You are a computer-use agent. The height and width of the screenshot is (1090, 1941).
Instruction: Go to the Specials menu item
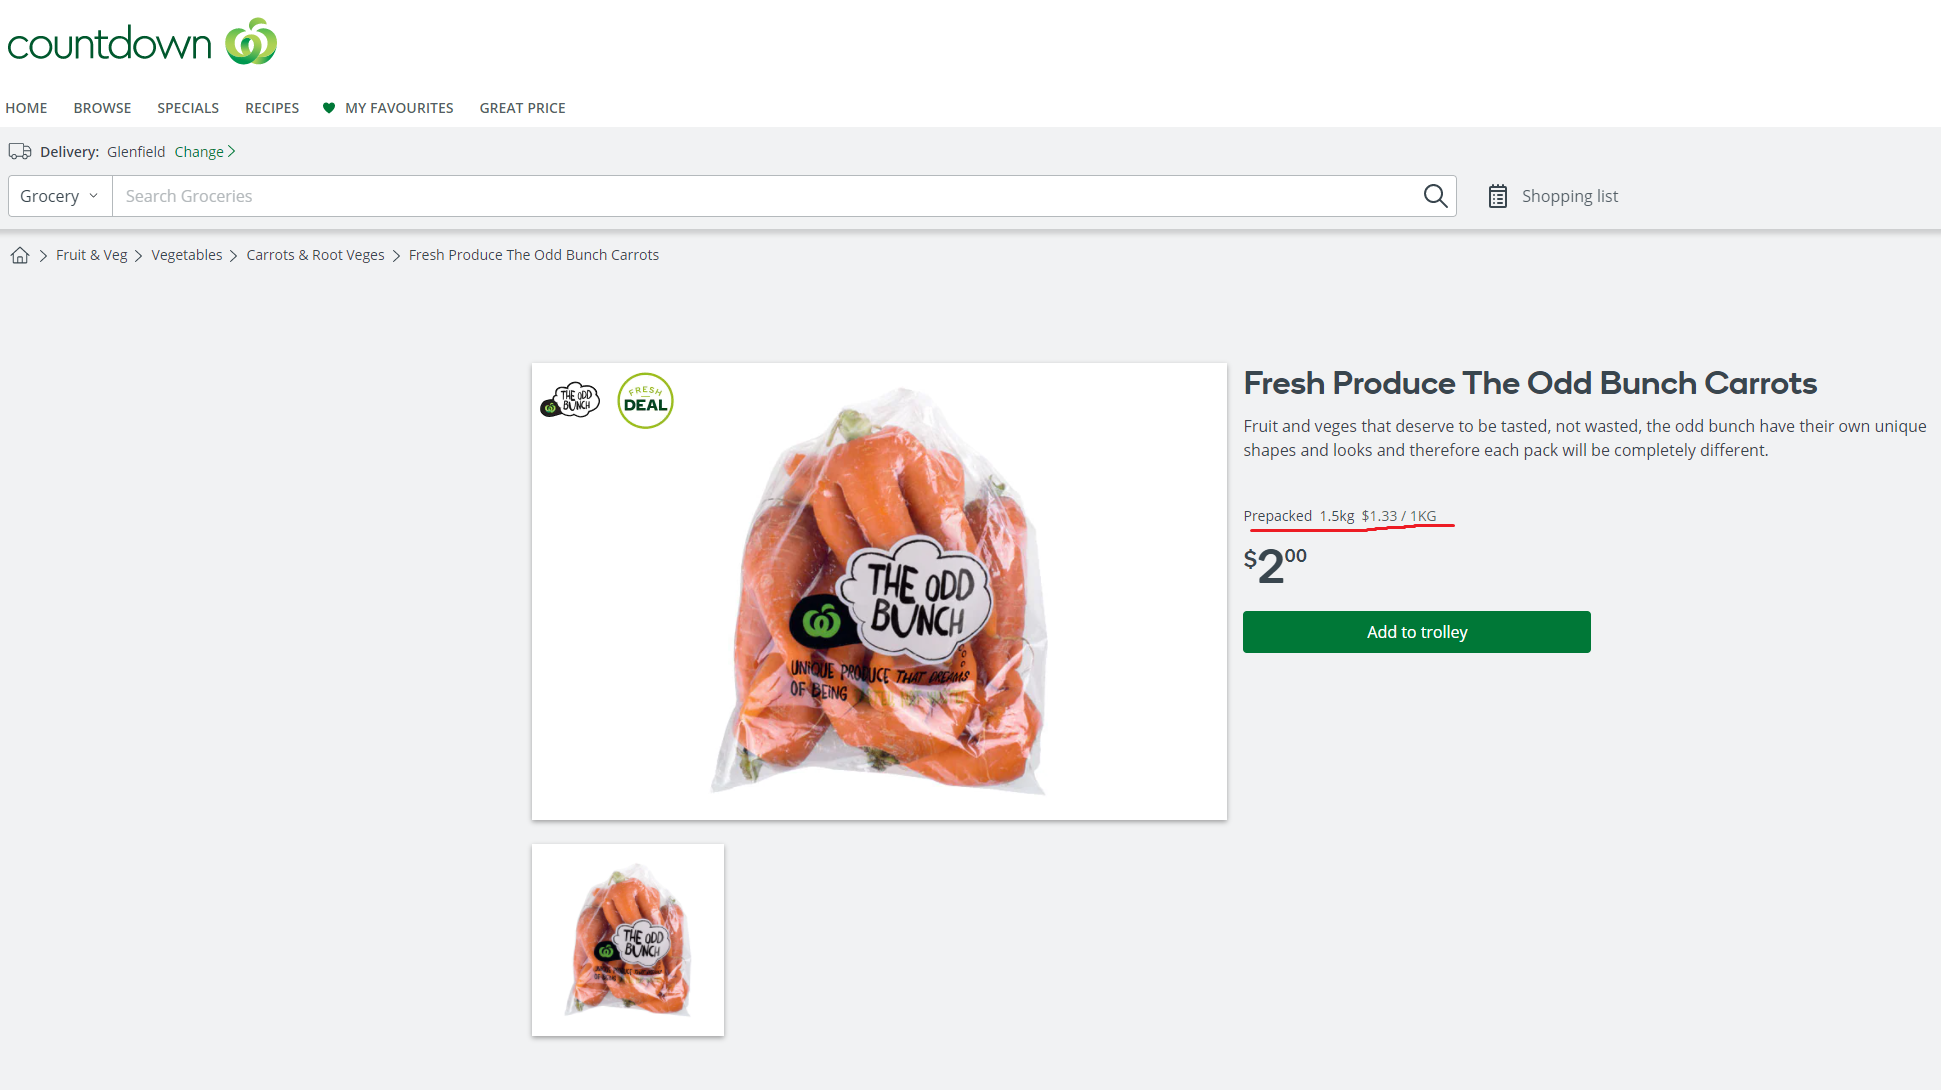coord(188,108)
